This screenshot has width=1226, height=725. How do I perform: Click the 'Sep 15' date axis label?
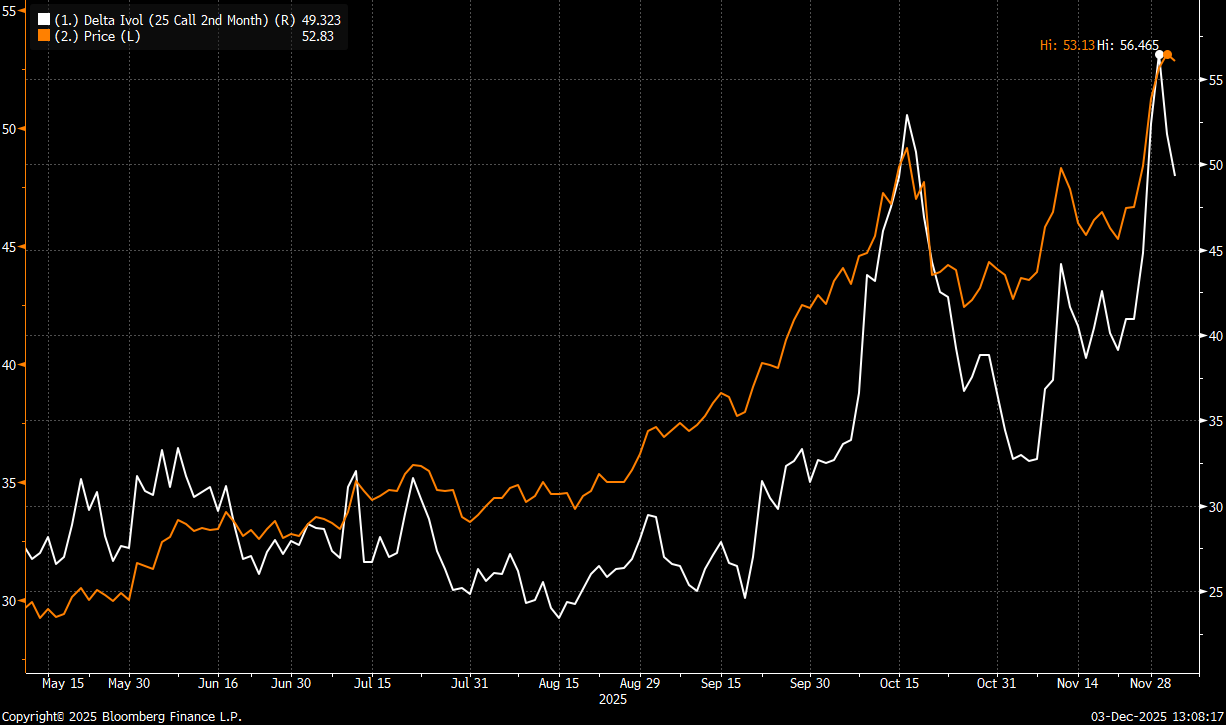720,684
